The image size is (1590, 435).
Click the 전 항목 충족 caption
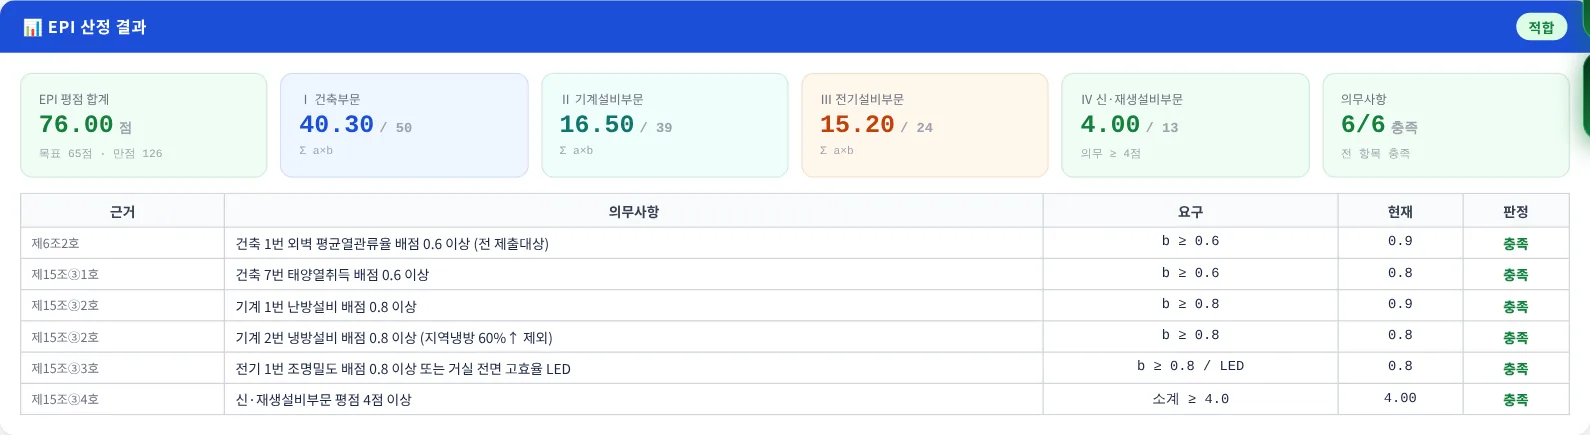(1375, 153)
